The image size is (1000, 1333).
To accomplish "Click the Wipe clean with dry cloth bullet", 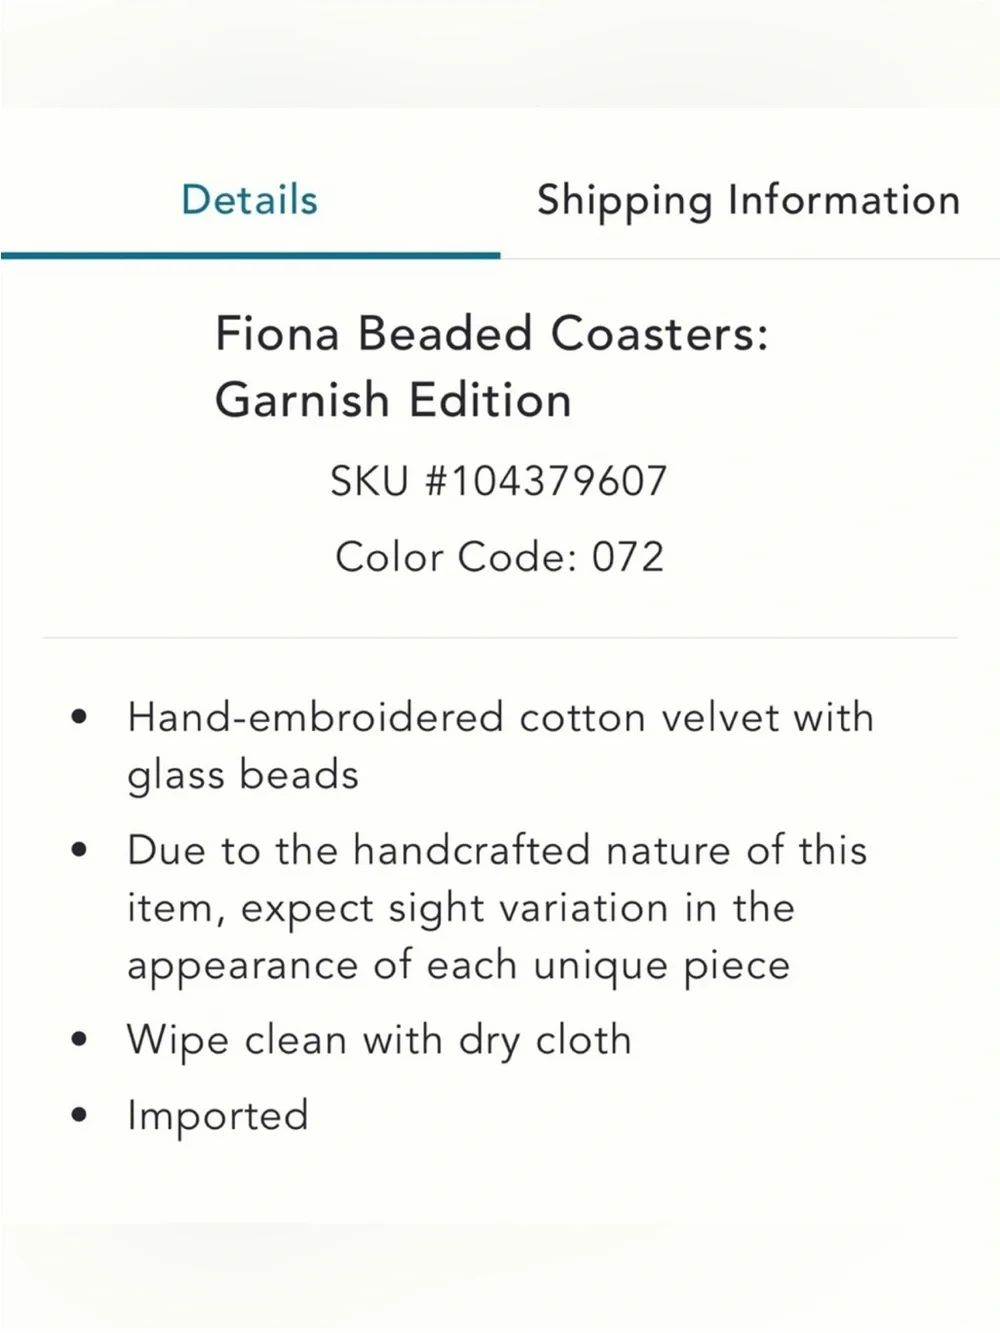I will pos(379,1041).
